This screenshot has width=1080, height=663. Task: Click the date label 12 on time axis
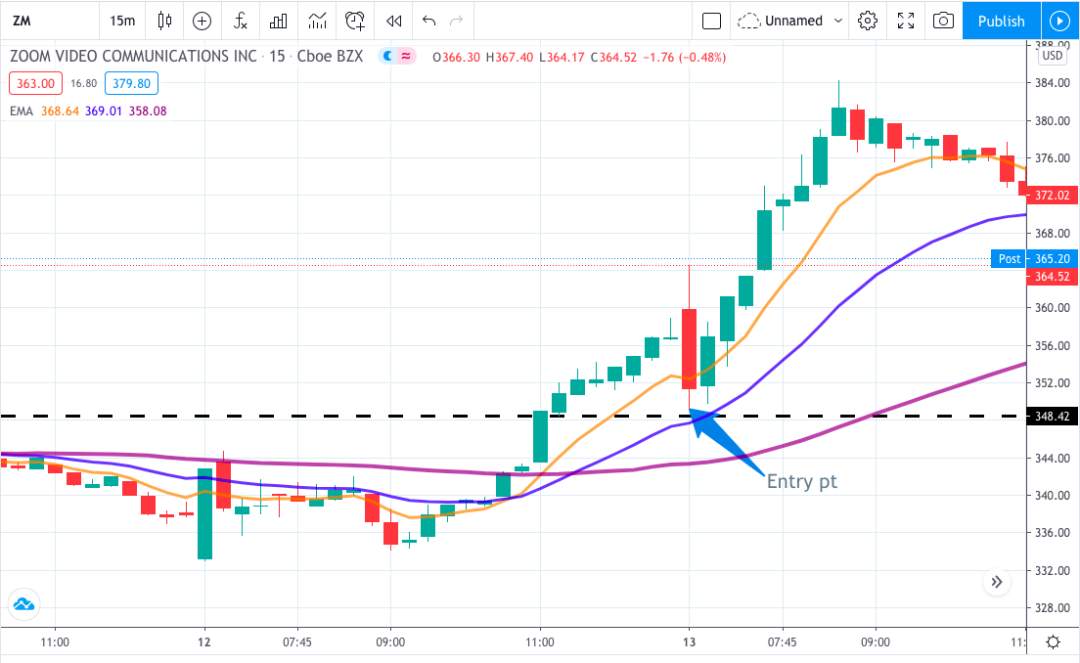pyautogui.click(x=204, y=642)
